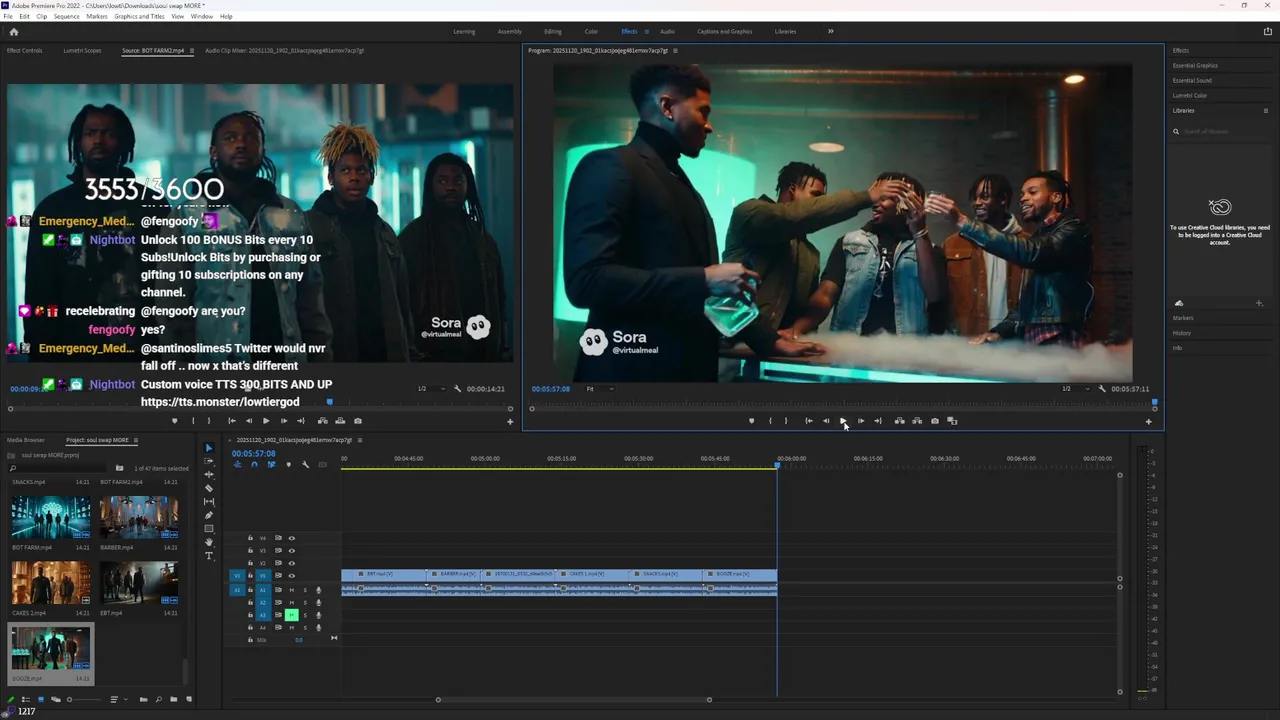Select the Ripple Edit tool
This screenshot has width=1280, height=720.
click(209, 475)
